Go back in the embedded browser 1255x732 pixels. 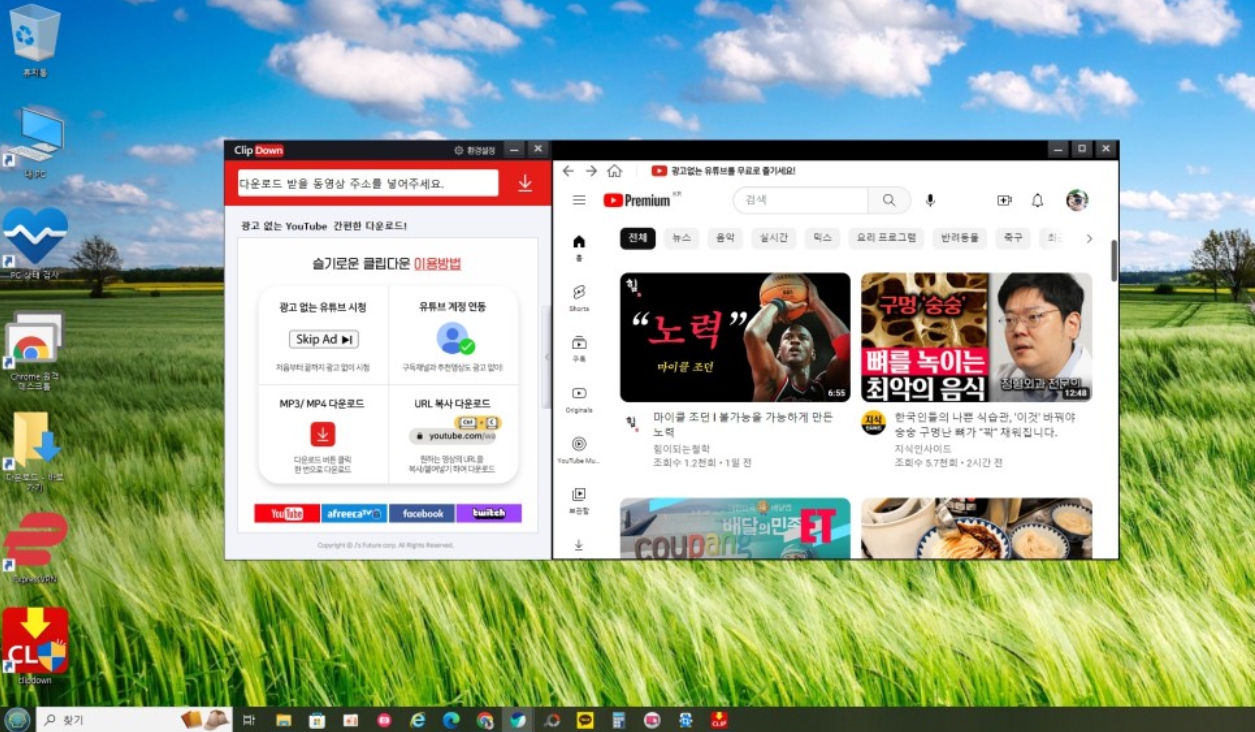(x=568, y=171)
